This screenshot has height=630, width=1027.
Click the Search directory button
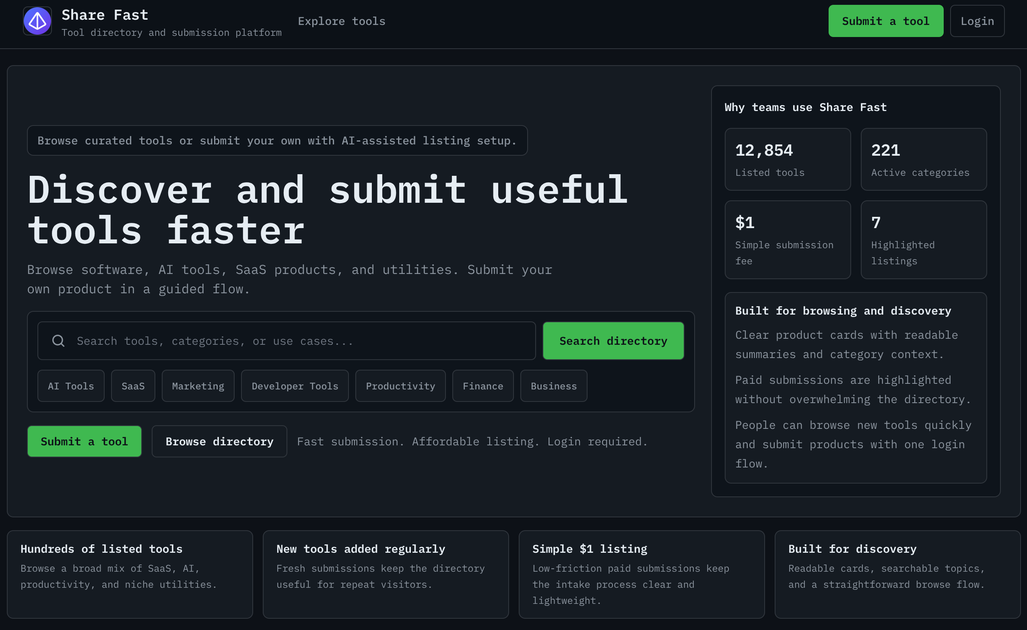point(613,341)
